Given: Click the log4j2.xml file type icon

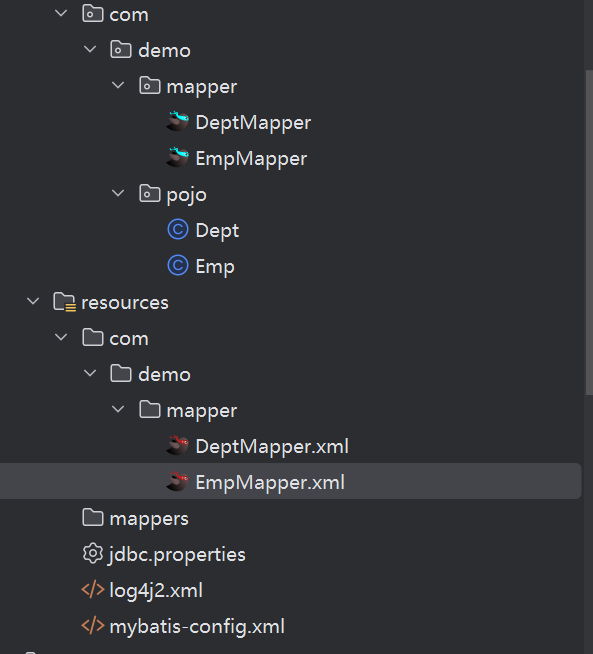Looking at the screenshot, I should (93, 590).
